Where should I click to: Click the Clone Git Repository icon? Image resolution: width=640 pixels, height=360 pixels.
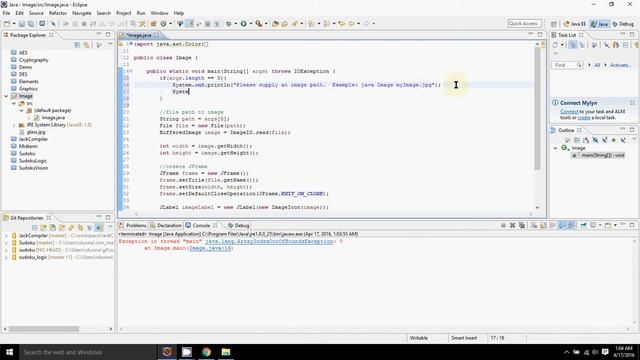53,227
